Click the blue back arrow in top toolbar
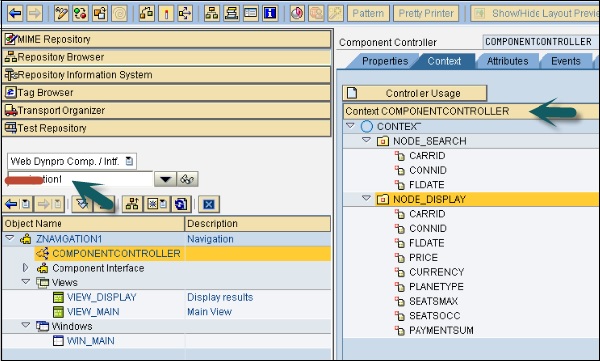This screenshot has height=361, width=600. point(15,13)
